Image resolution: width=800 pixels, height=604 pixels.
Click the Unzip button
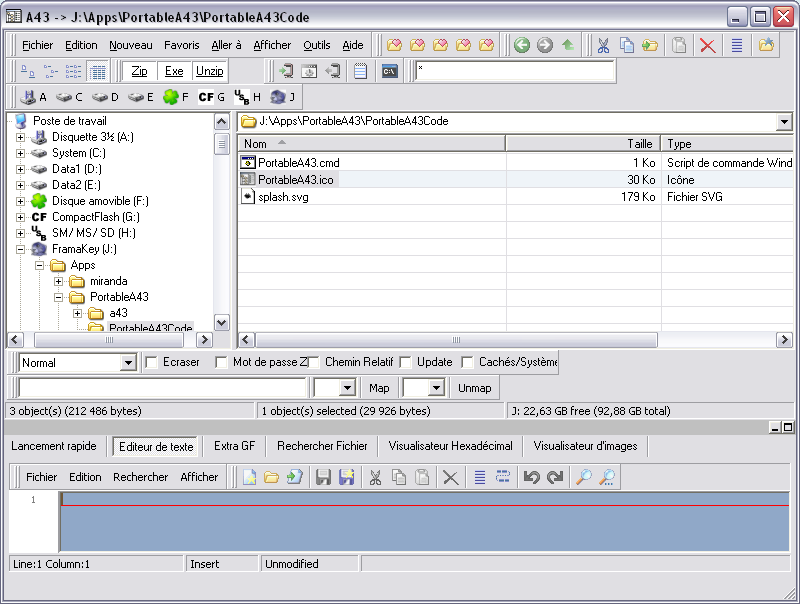pos(210,71)
